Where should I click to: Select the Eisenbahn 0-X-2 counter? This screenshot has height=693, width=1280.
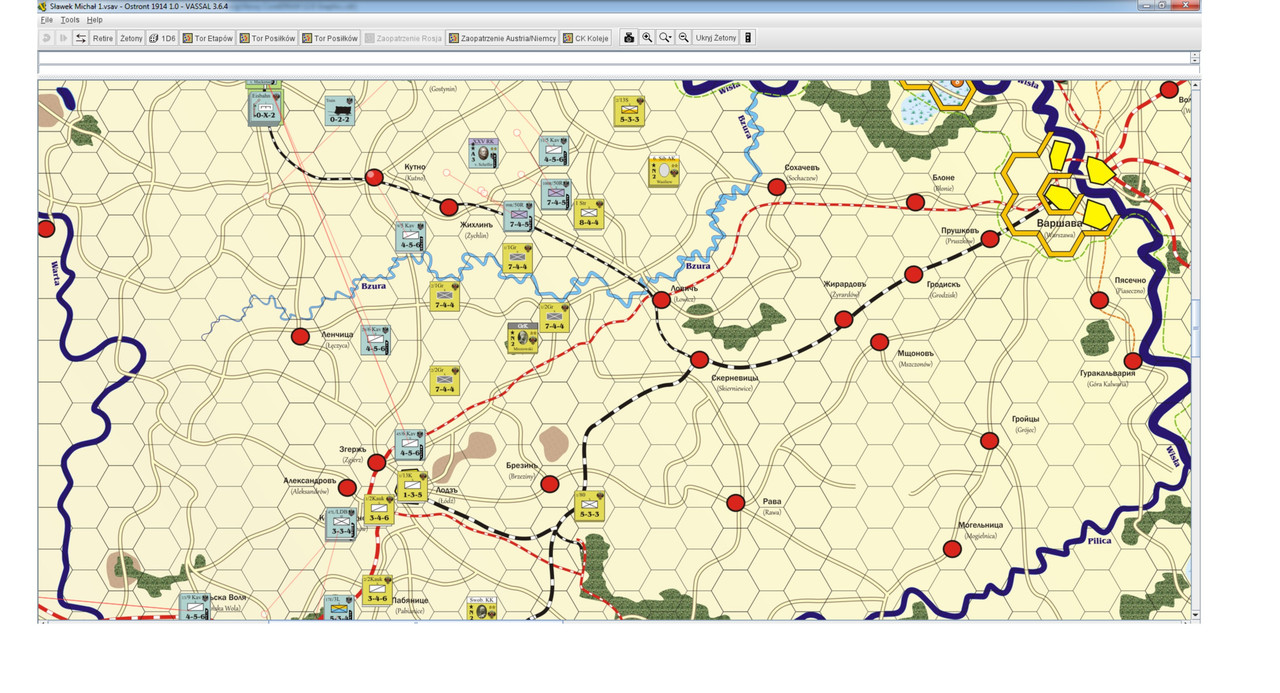pyautogui.click(x=265, y=108)
